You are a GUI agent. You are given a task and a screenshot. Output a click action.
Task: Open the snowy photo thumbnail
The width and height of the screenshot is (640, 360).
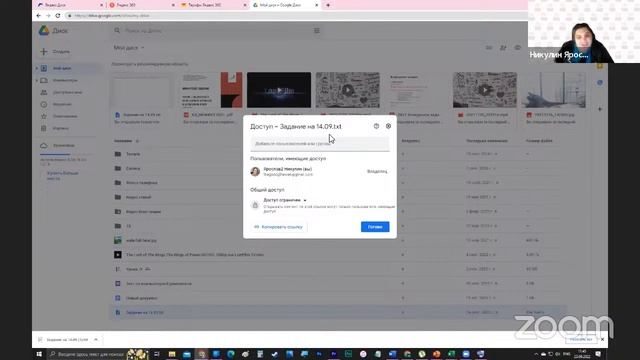pos(553,90)
